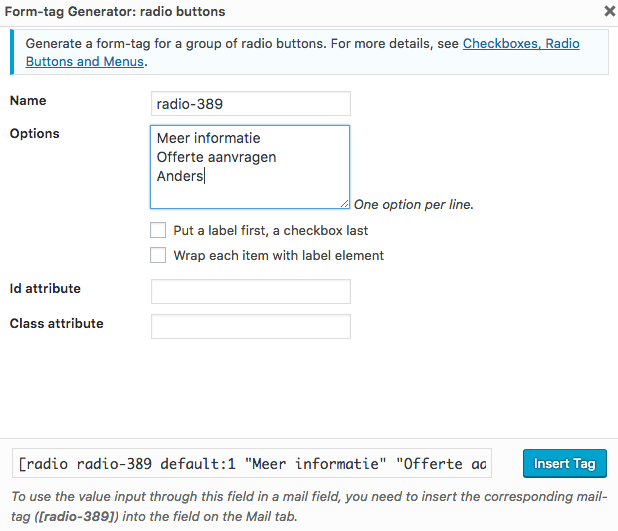This screenshot has width=618, height=531.
Task: Place cursor on 'Meer informatie' option line
Action: pyautogui.click(x=208, y=138)
